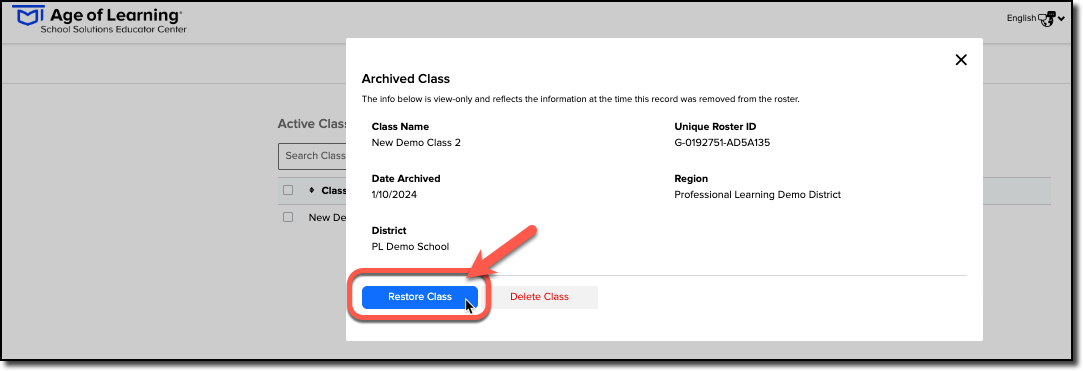The height and width of the screenshot is (371, 1083).
Task: Open the New De… class row
Action: (x=327, y=218)
